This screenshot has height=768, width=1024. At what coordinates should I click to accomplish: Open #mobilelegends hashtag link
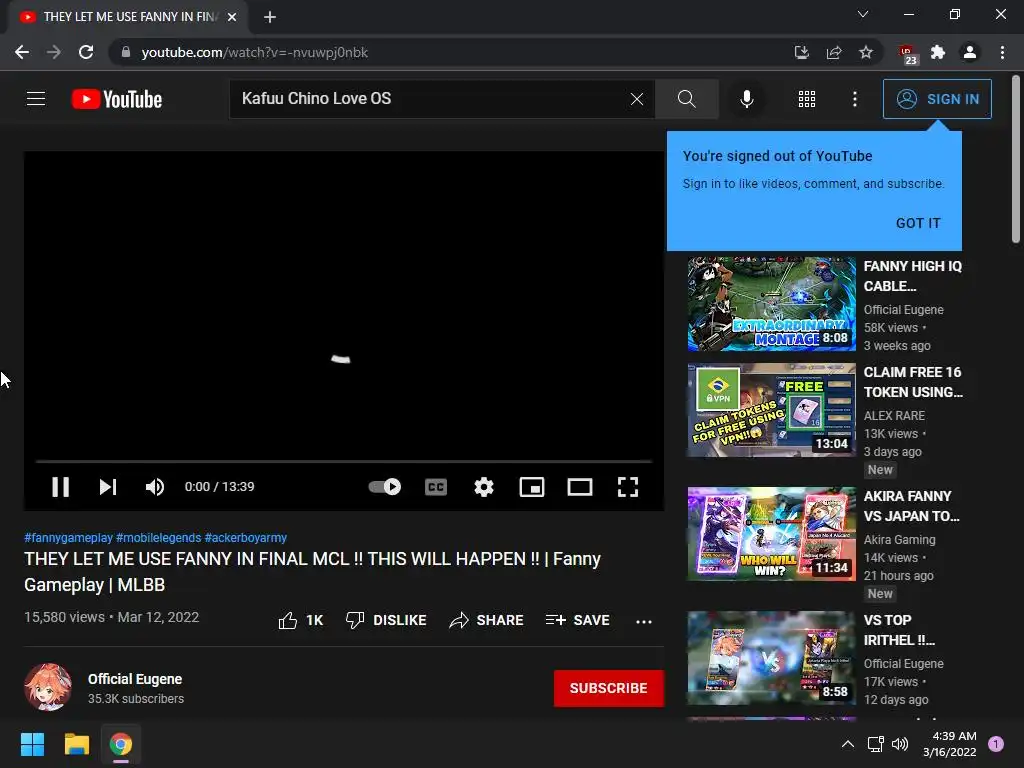click(159, 537)
